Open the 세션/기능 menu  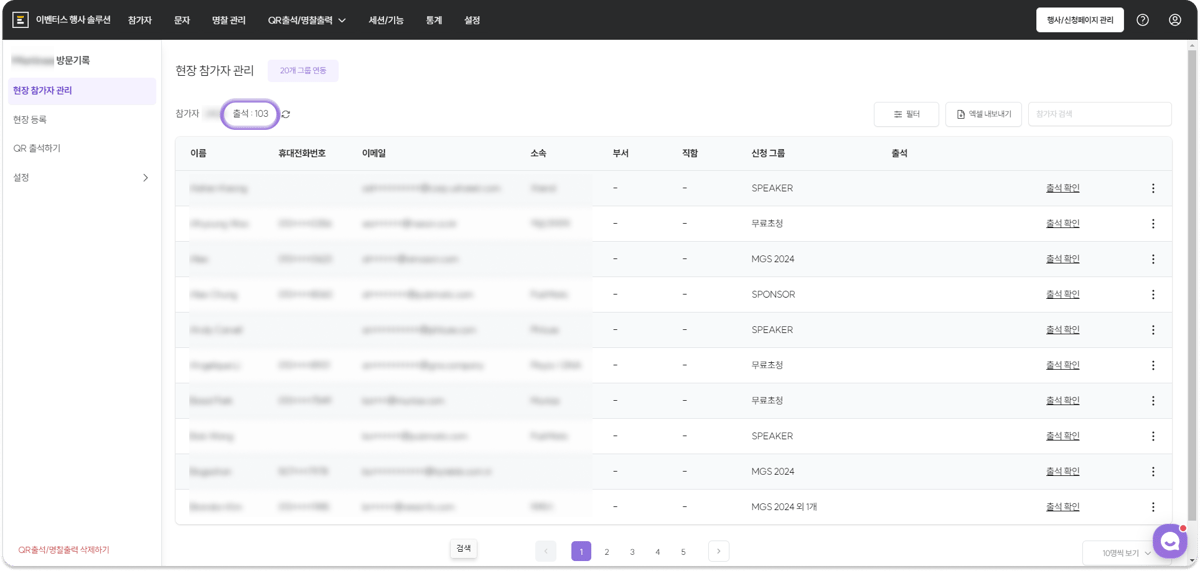tap(386, 20)
